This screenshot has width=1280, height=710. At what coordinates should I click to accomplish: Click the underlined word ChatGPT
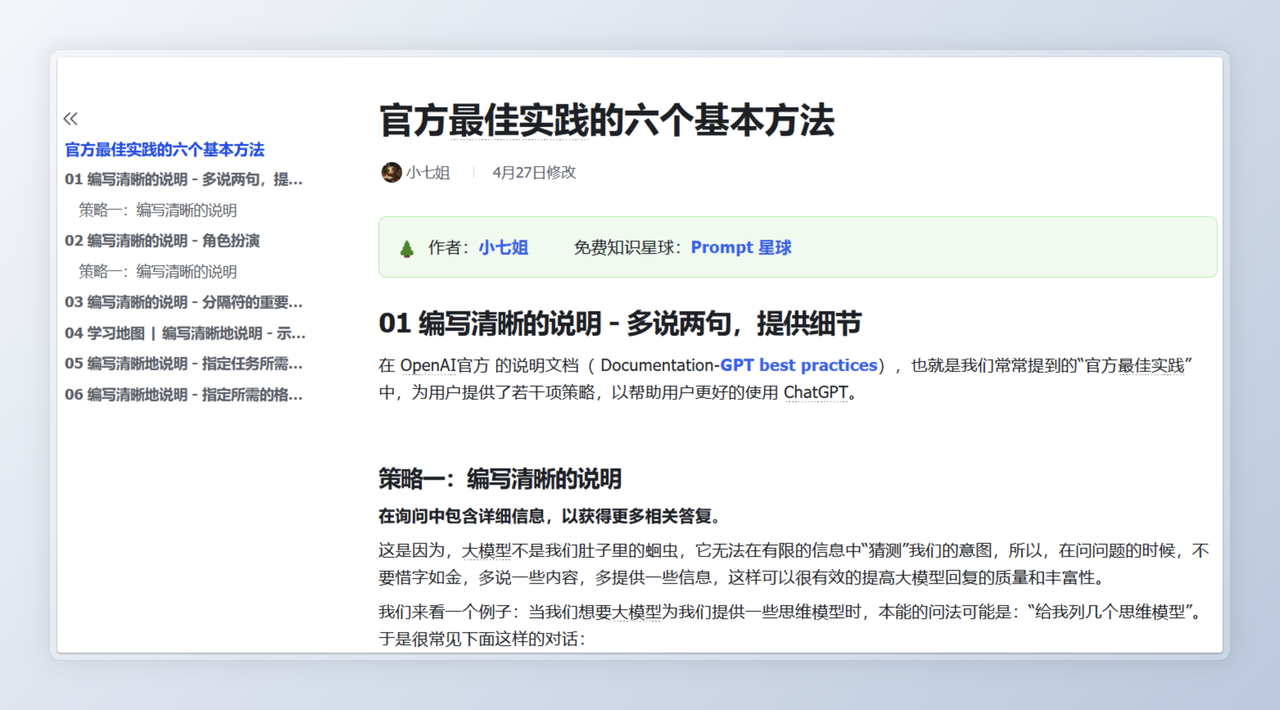(815, 393)
